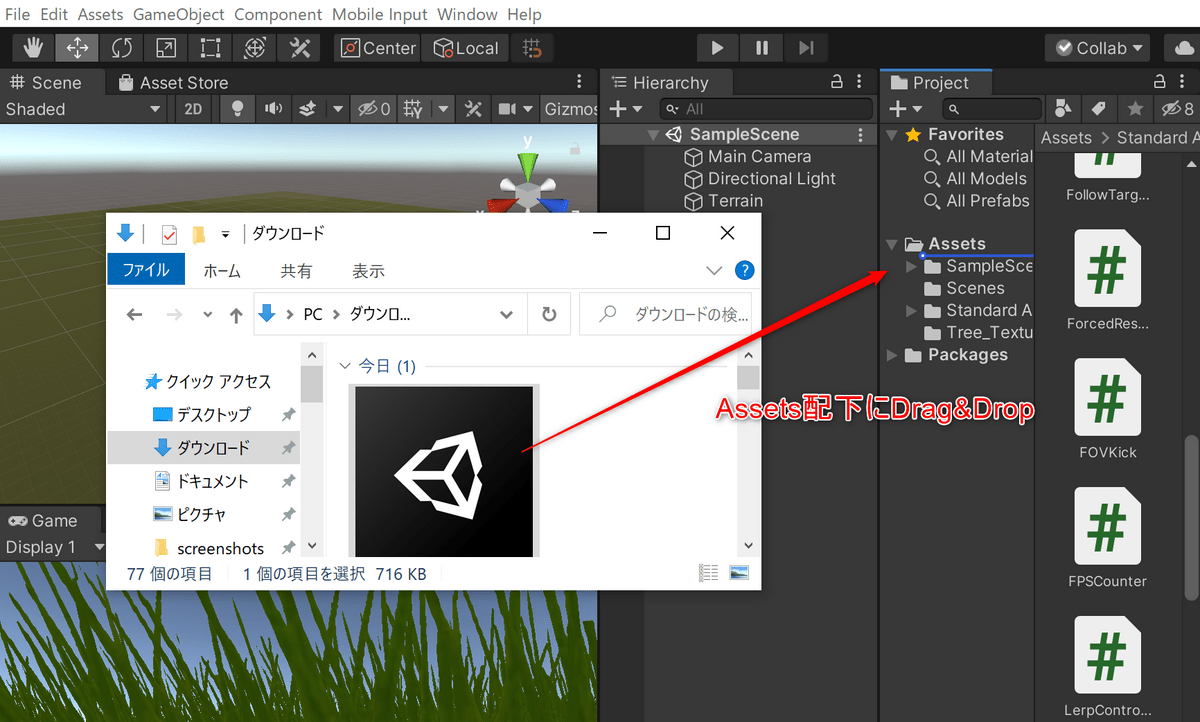The height and width of the screenshot is (722, 1200).
Task: Toggle Scene lighting bulb icon
Action: coord(238,109)
